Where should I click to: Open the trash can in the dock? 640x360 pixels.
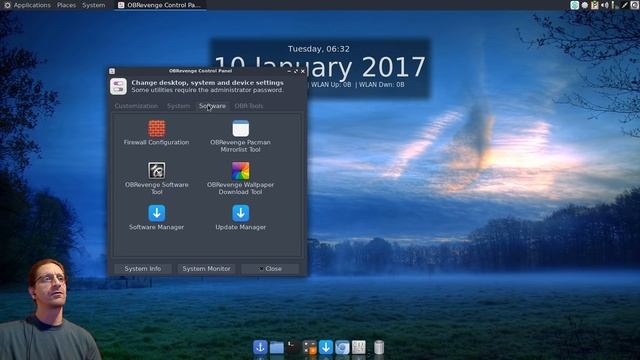tap(379, 347)
